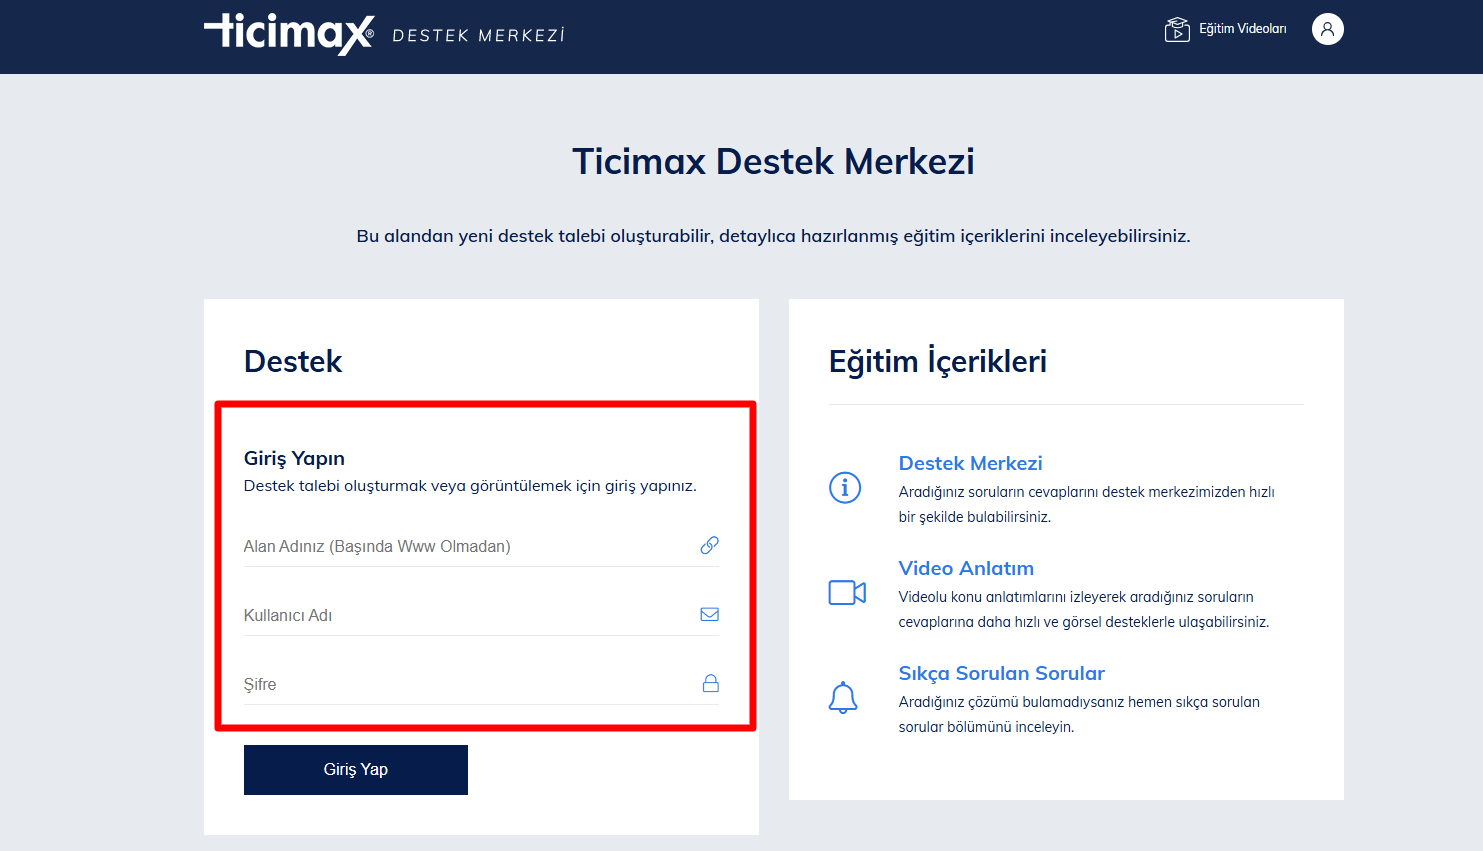The height and width of the screenshot is (851, 1483).
Task: Click the description 'Aradığınız soruların cevaplarını destek merkezimizden'
Action: [1086, 504]
